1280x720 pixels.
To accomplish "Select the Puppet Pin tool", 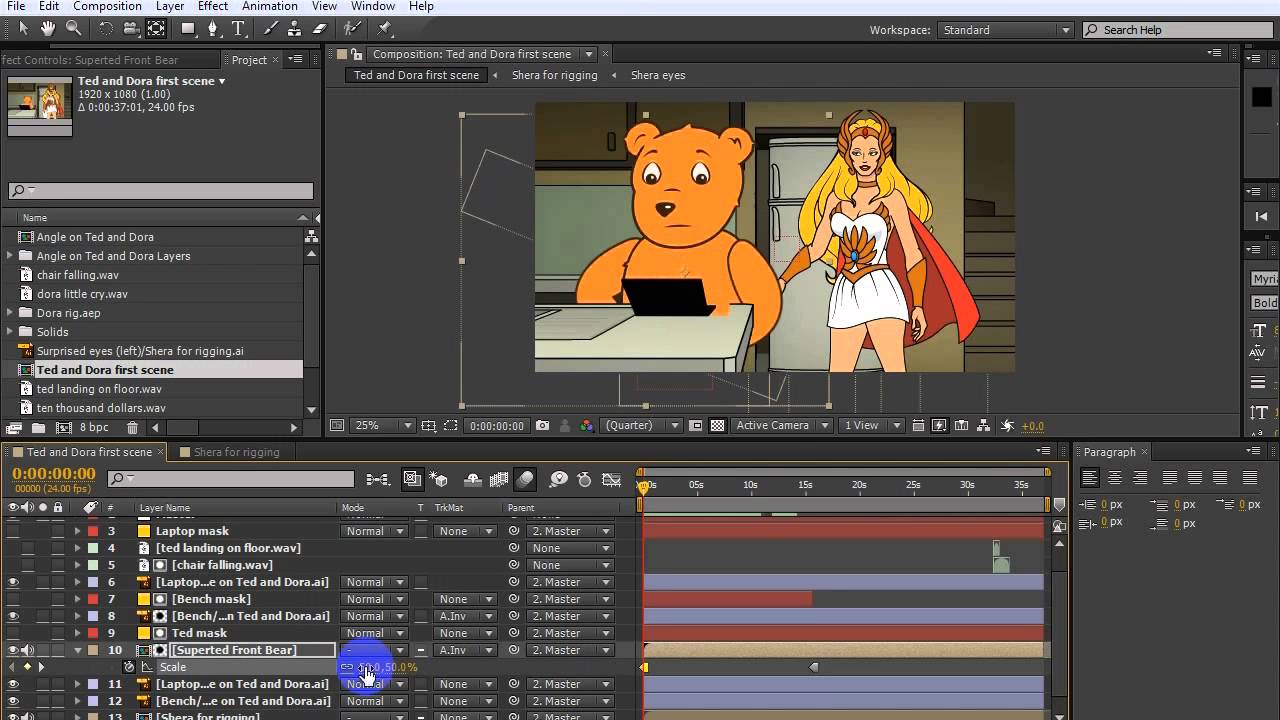I will (385, 29).
